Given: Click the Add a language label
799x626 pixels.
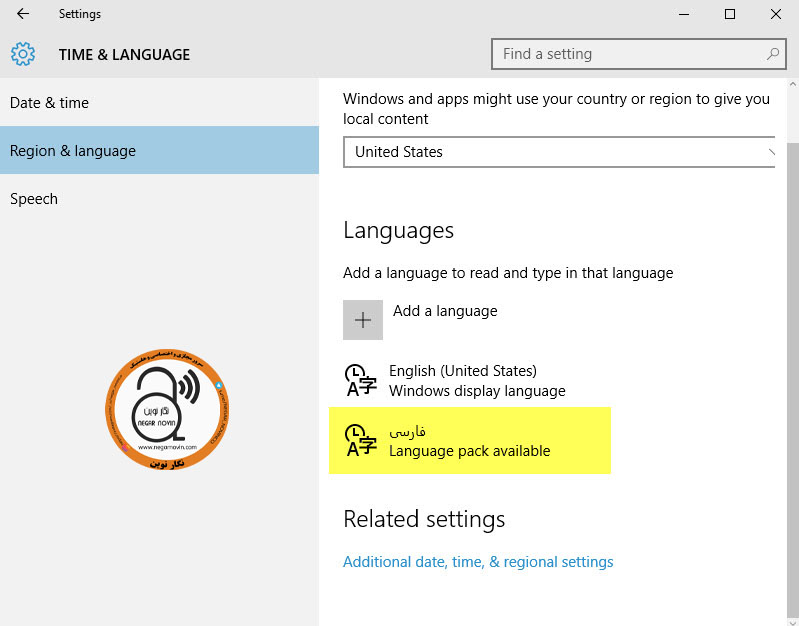Looking at the screenshot, I should (445, 311).
